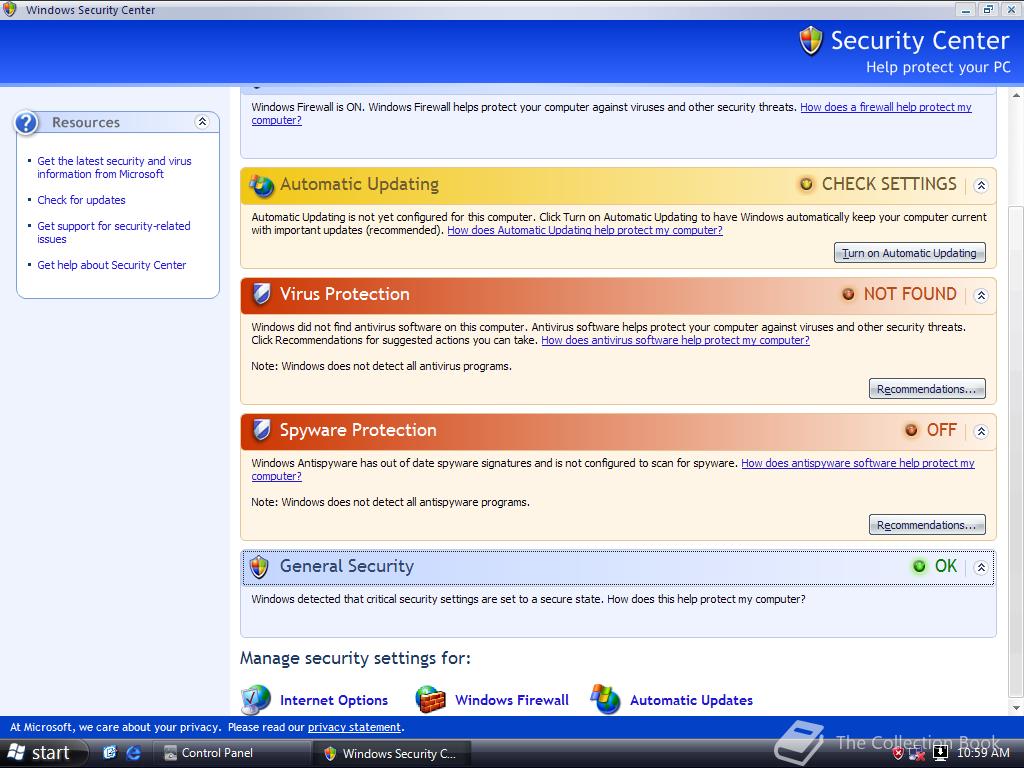This screenshot has width=1024, height=768.
Task: Open Get help about Security Center link
Action: coord(112,265)
